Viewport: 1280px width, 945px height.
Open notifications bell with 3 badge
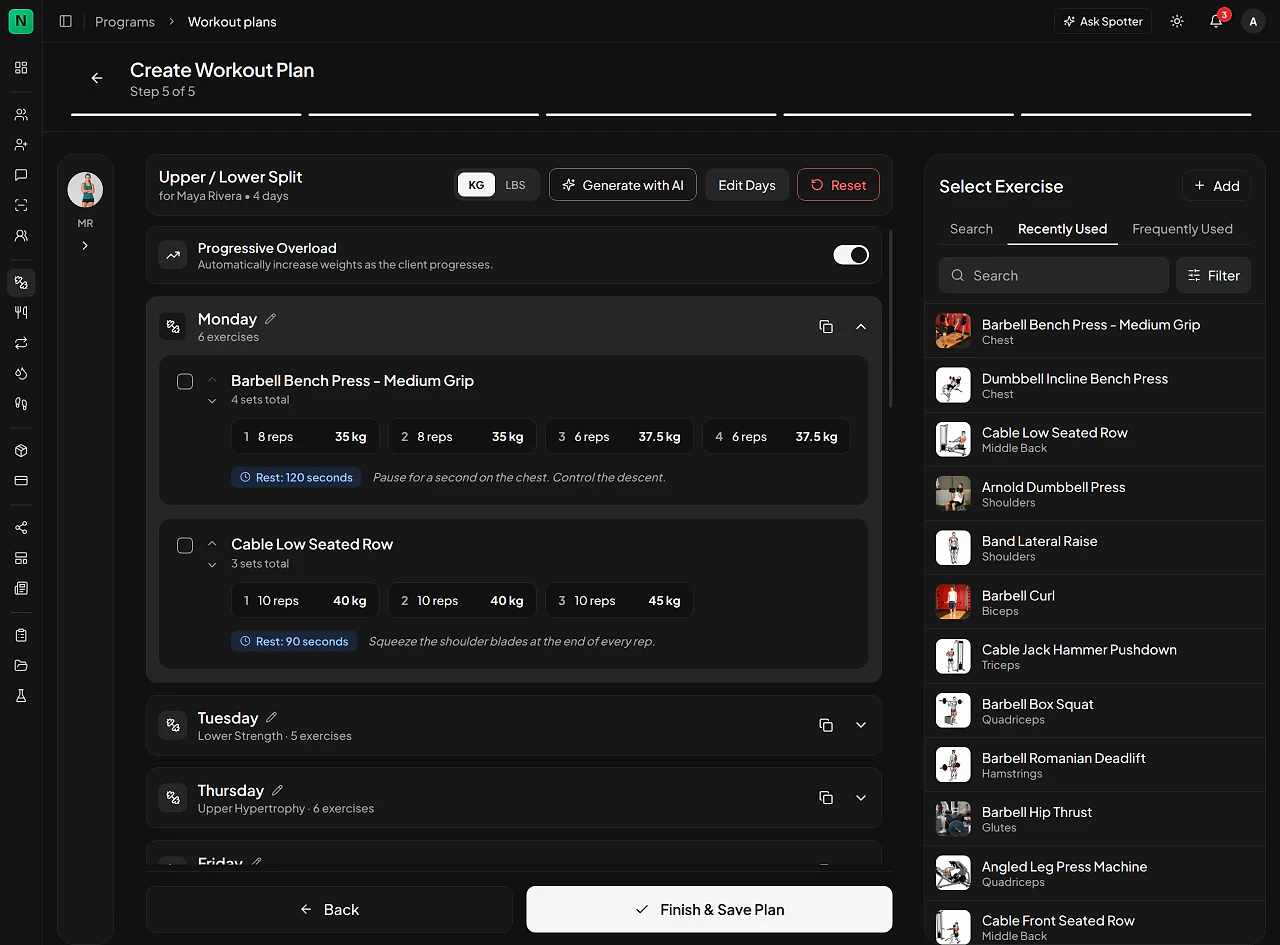coord(1217,21)
